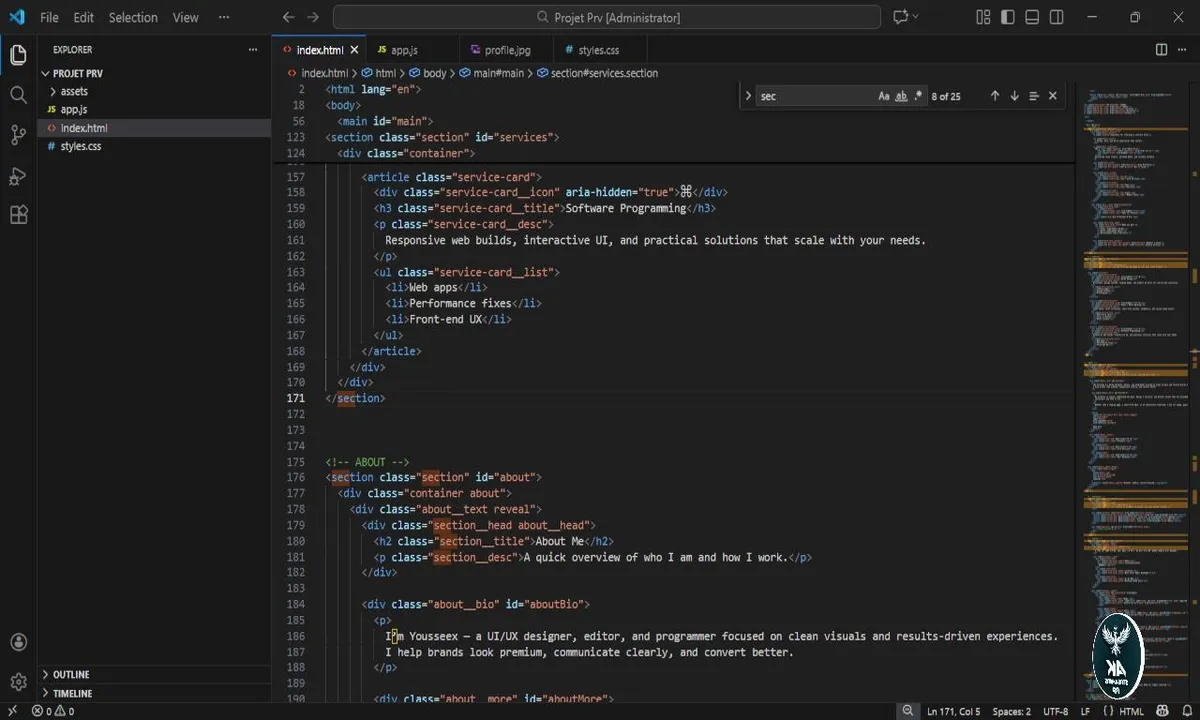Switch to the styles.css tab
Viewport: 1200px width, 720px height.
599,50
